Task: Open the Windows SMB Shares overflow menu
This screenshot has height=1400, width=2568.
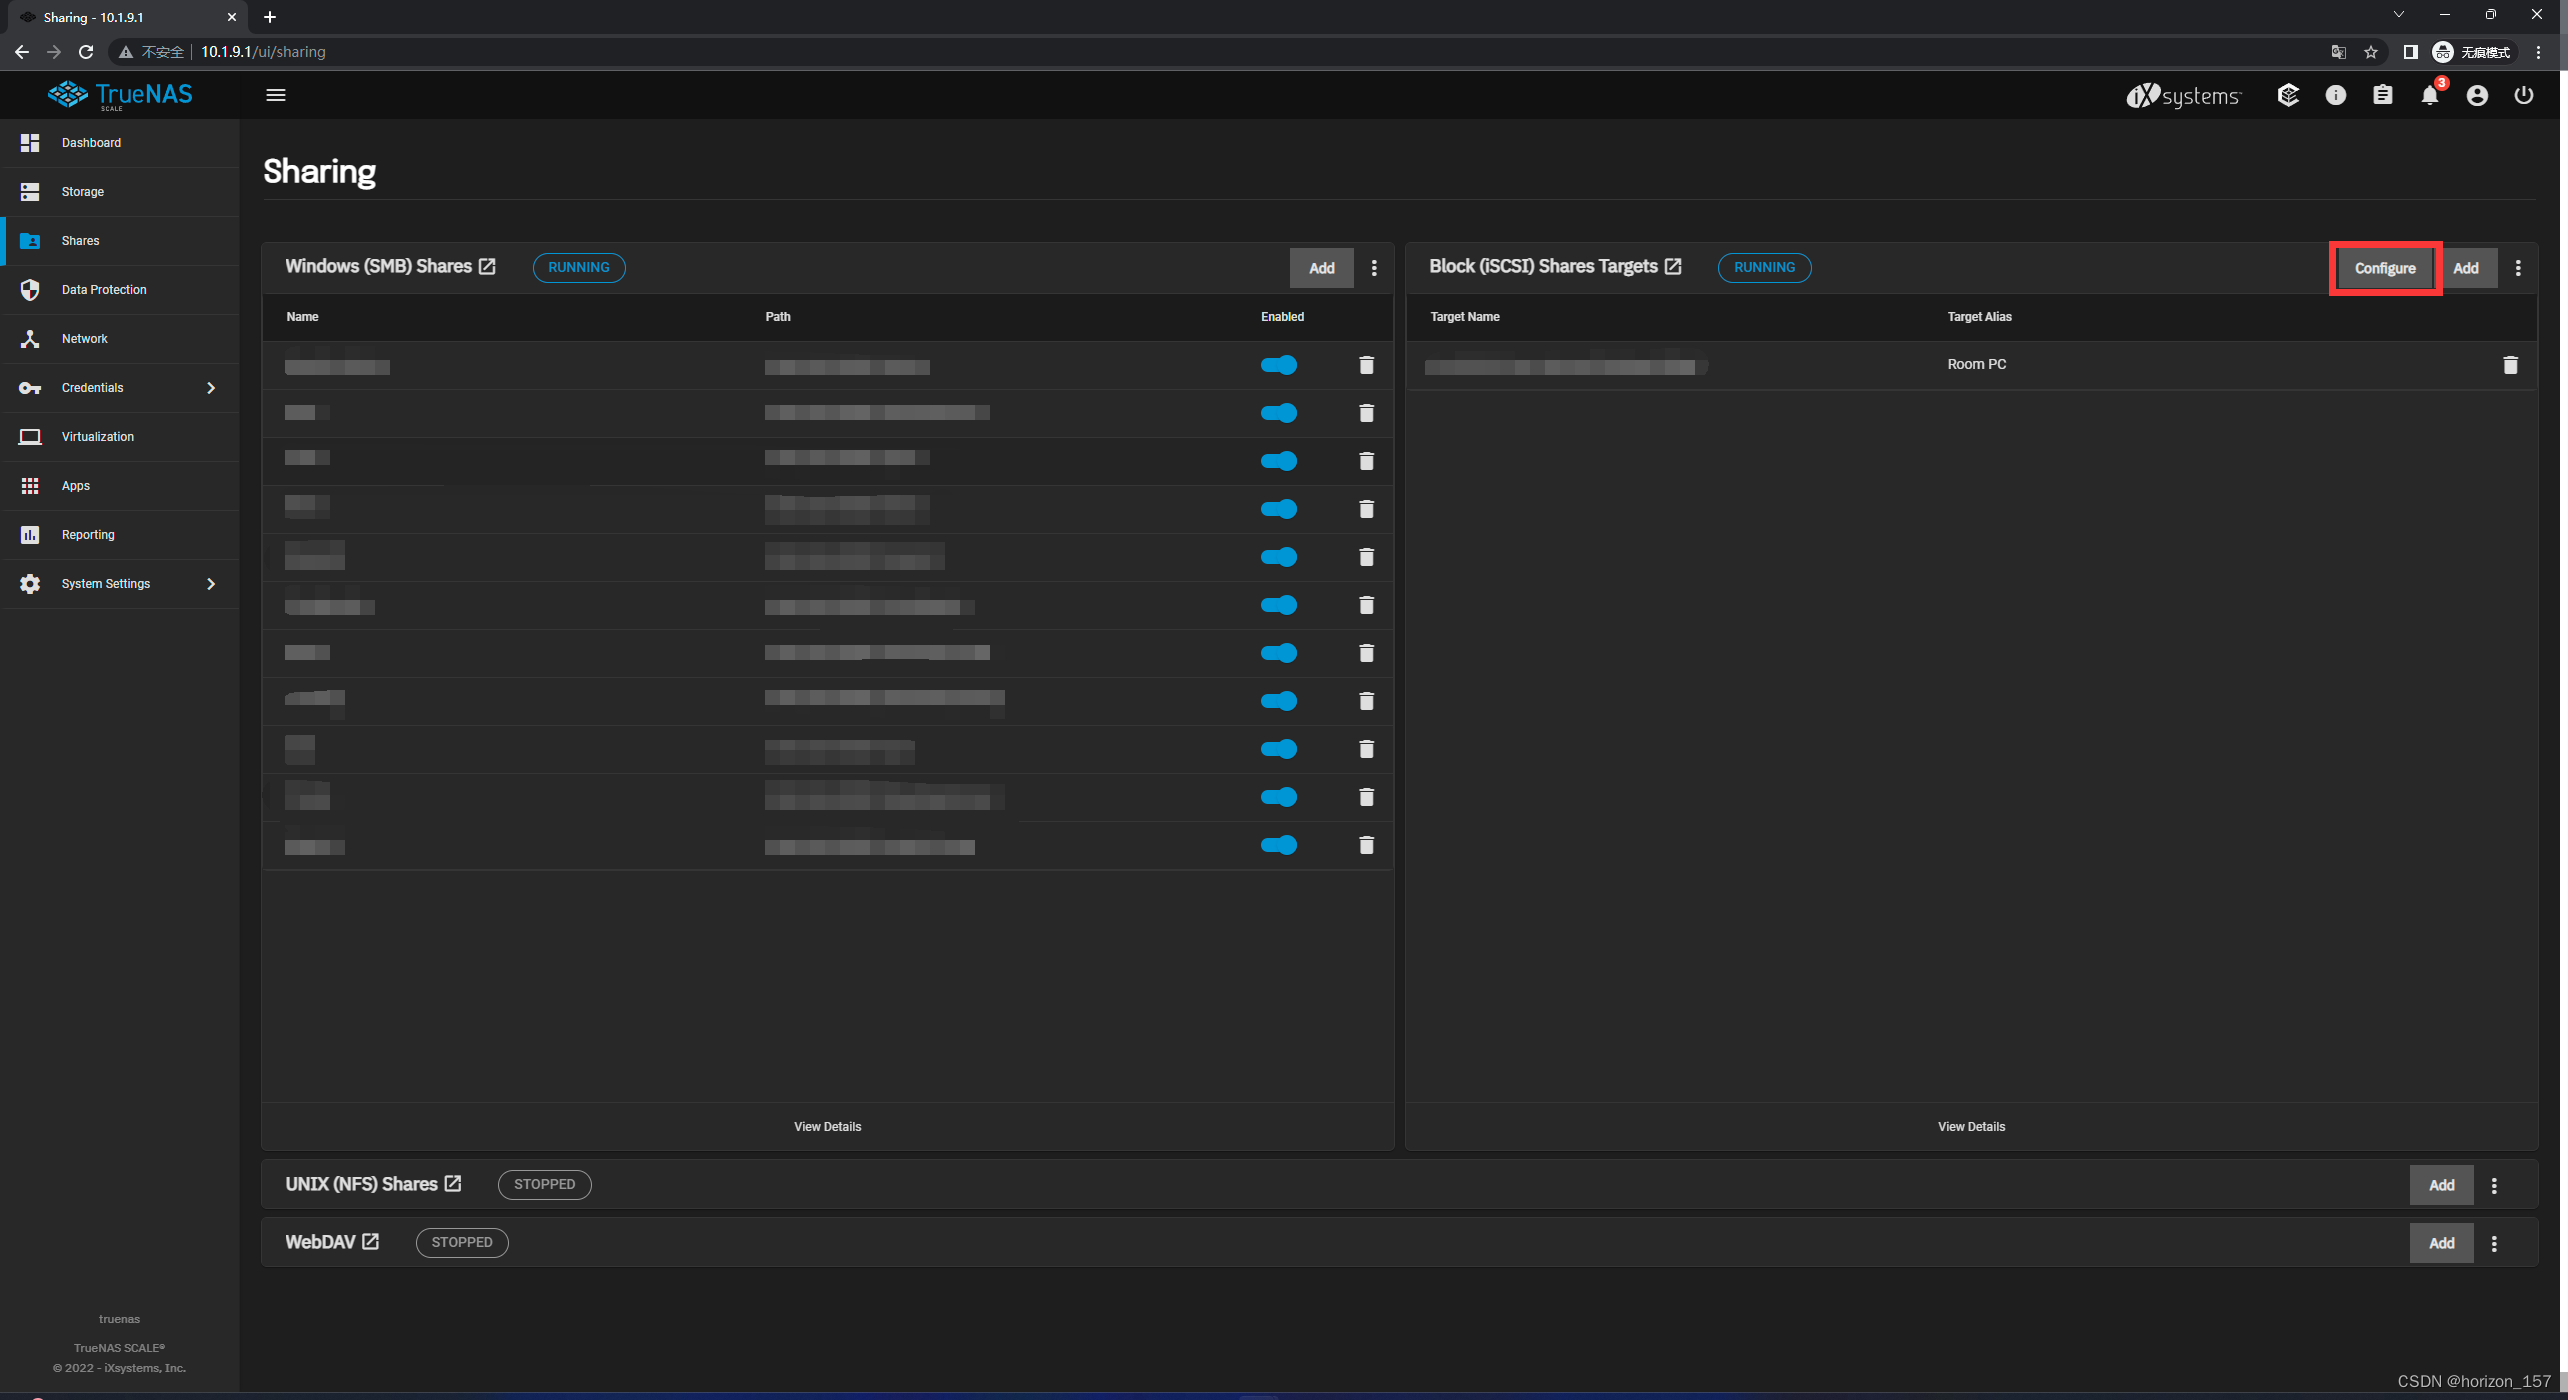Action: coord(1374,268)
